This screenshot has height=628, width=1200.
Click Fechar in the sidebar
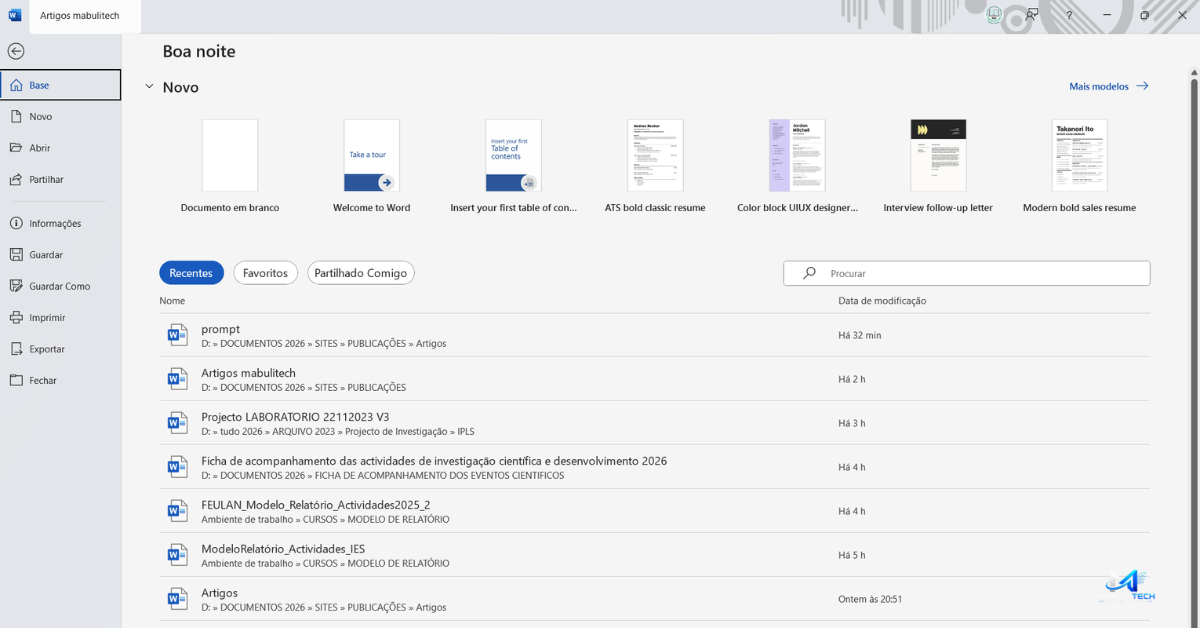61,381
